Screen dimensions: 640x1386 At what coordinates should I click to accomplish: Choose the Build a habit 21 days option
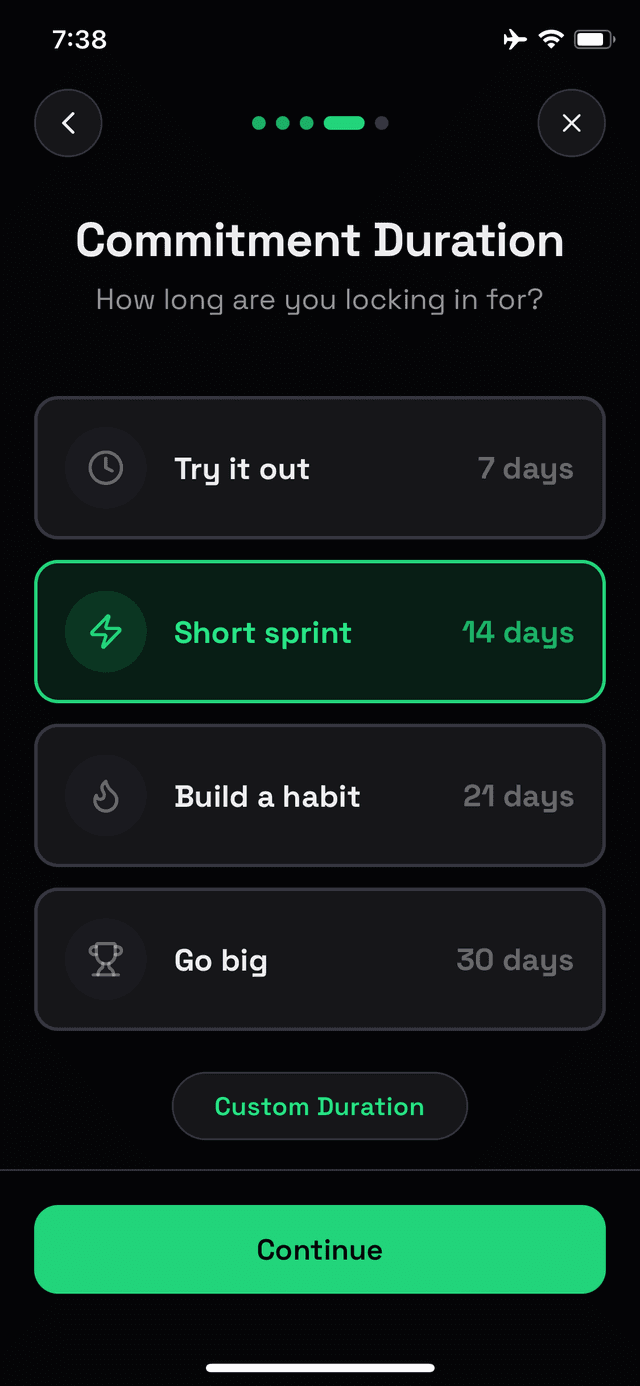pos(320,796)
